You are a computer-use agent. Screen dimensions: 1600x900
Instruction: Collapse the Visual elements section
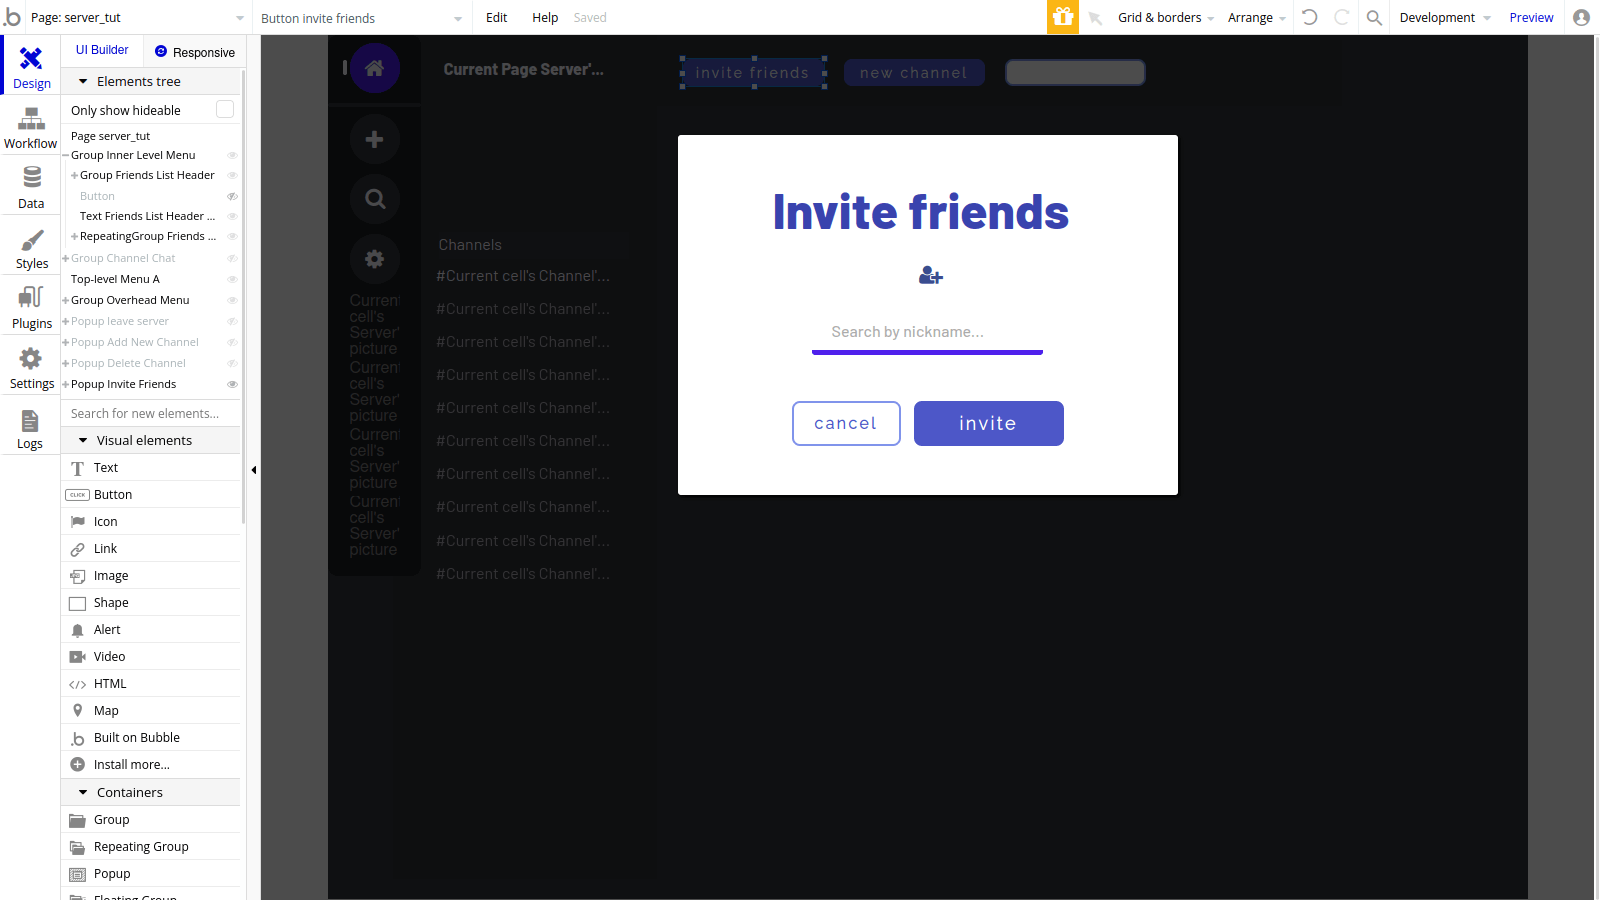coord(83,440)
